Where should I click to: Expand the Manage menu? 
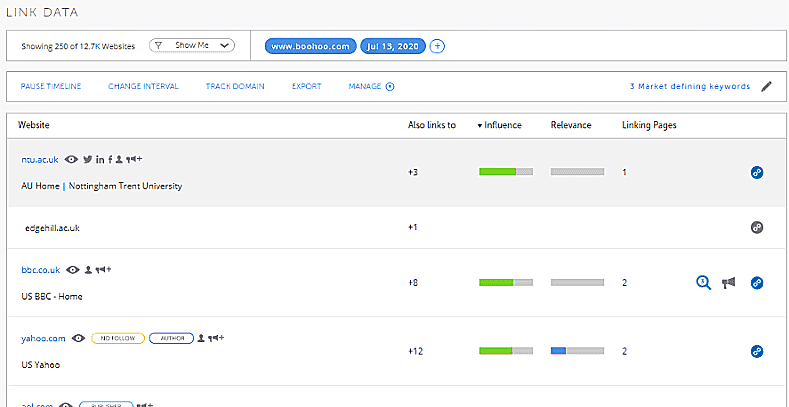pyautogui.click(x=371, y=87)
